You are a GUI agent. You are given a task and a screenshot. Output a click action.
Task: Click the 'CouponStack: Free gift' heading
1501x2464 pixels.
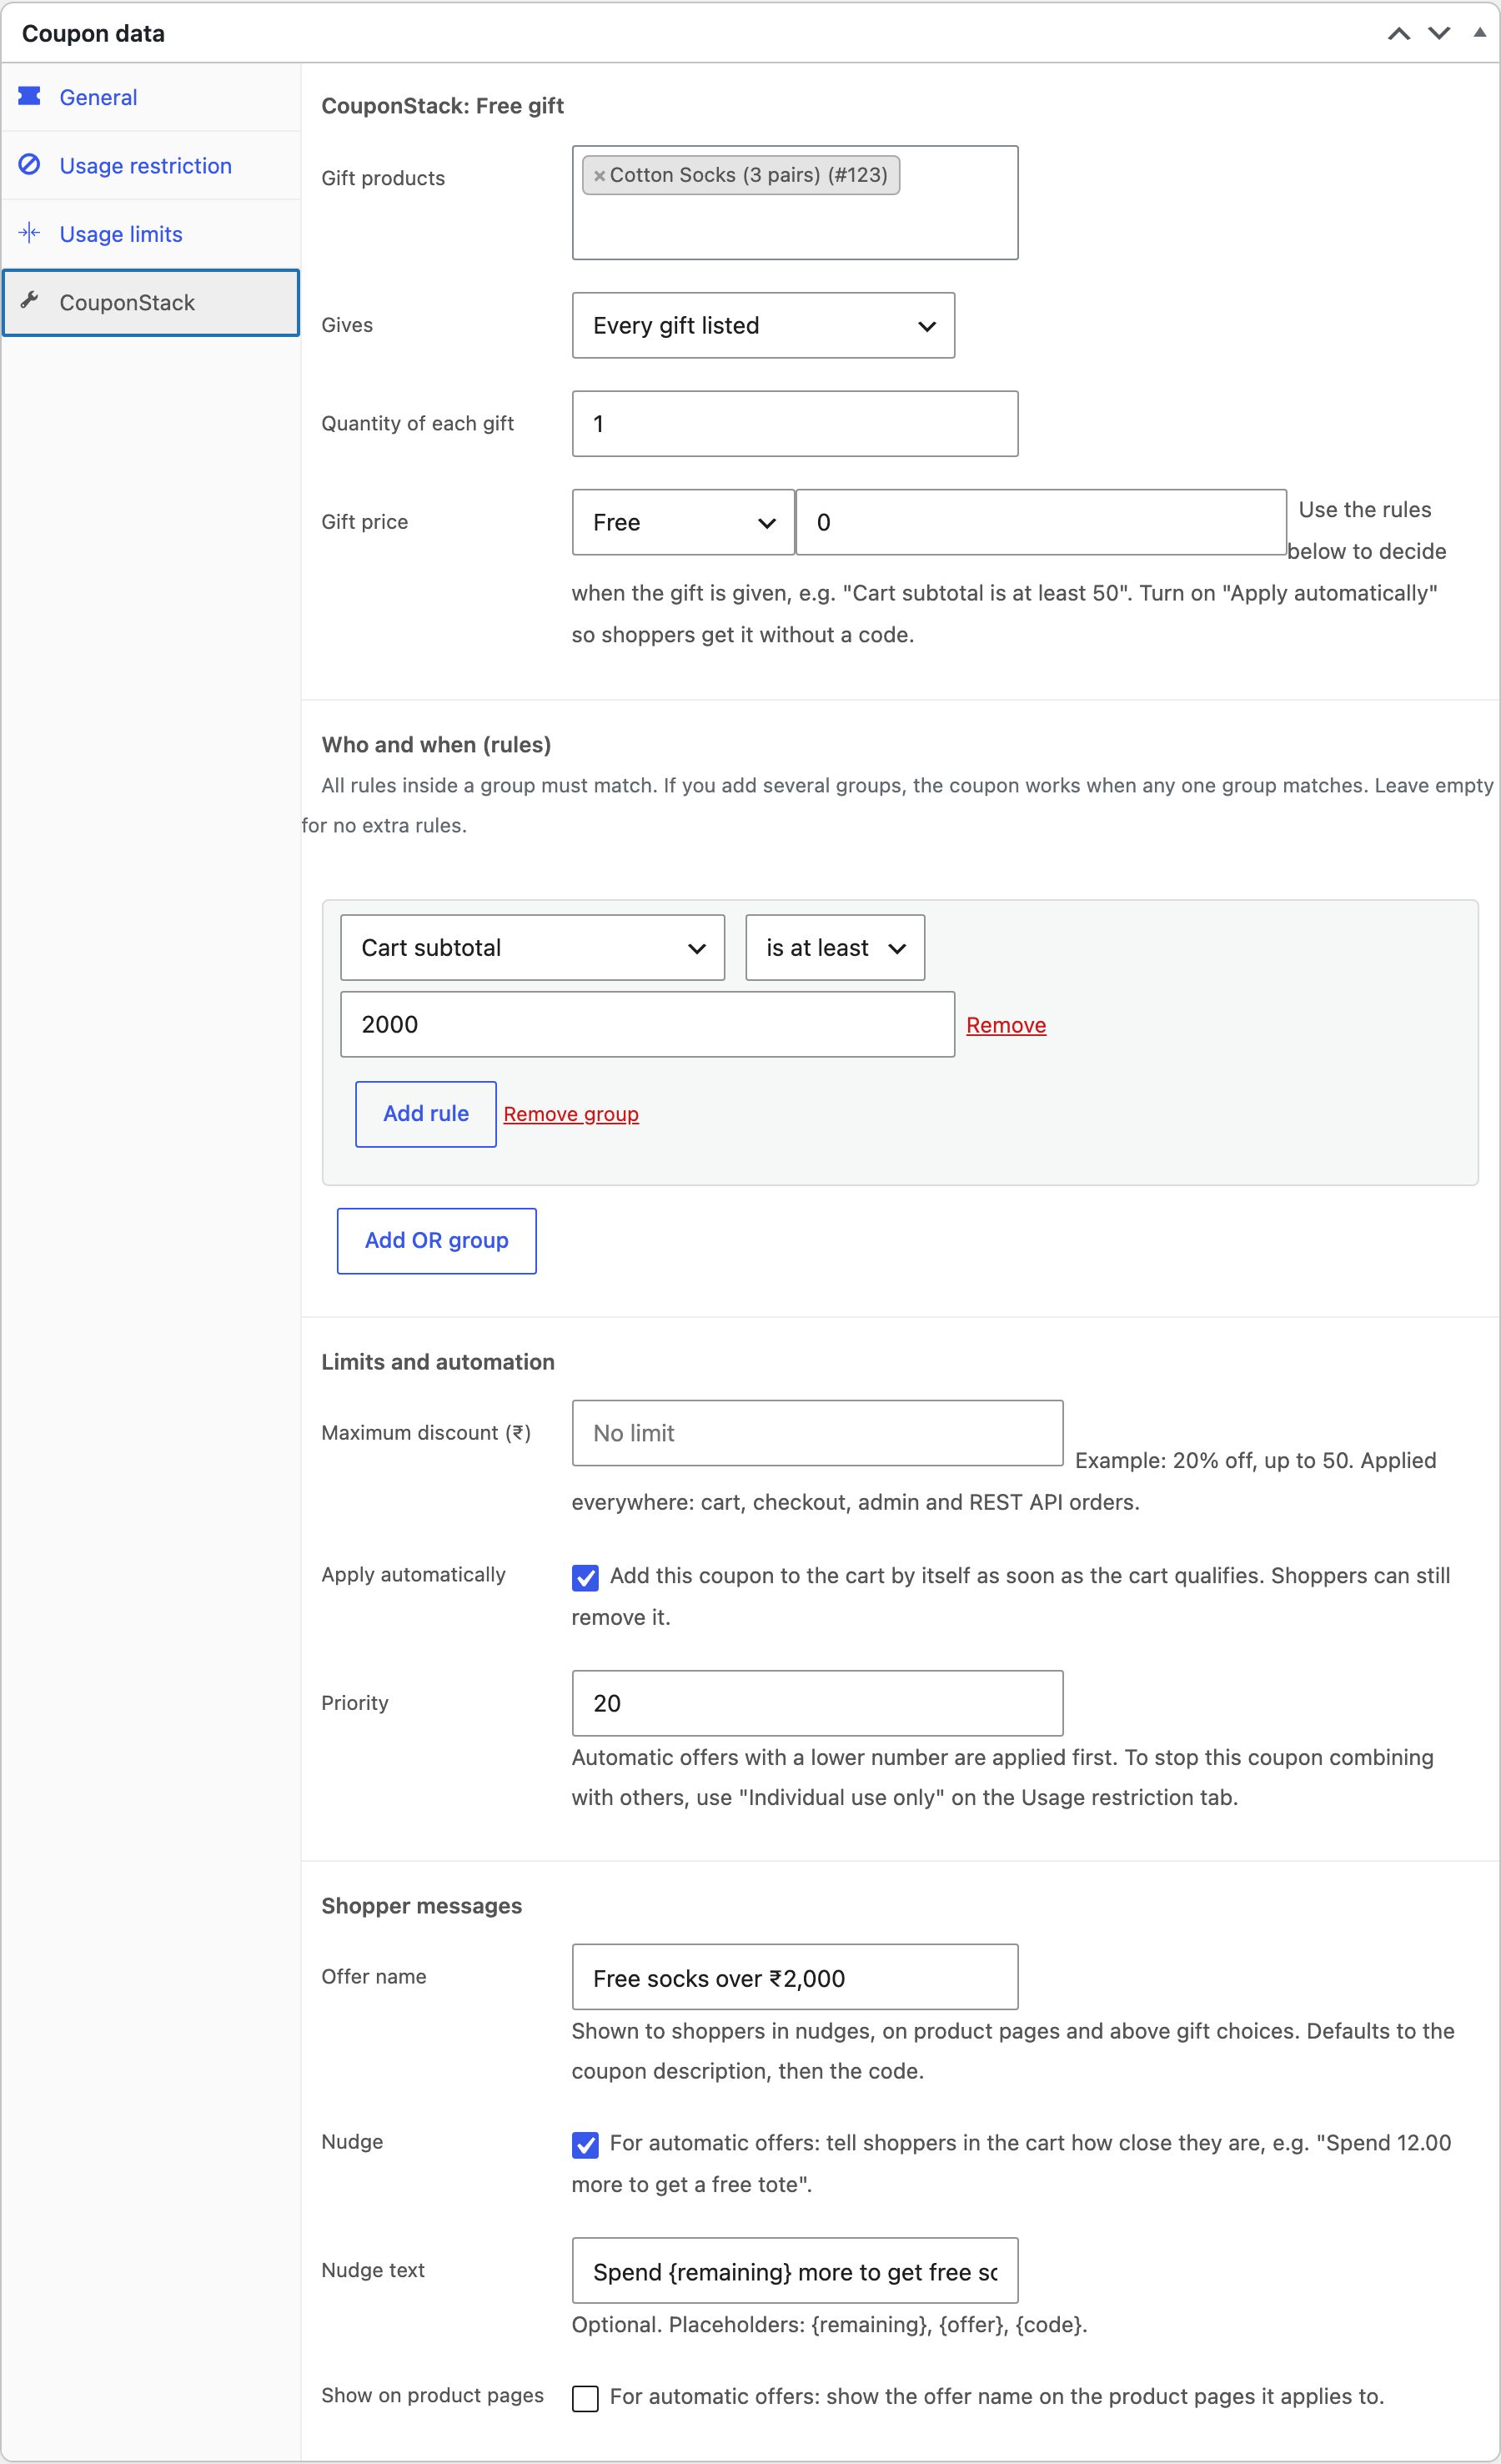[442, 105]
